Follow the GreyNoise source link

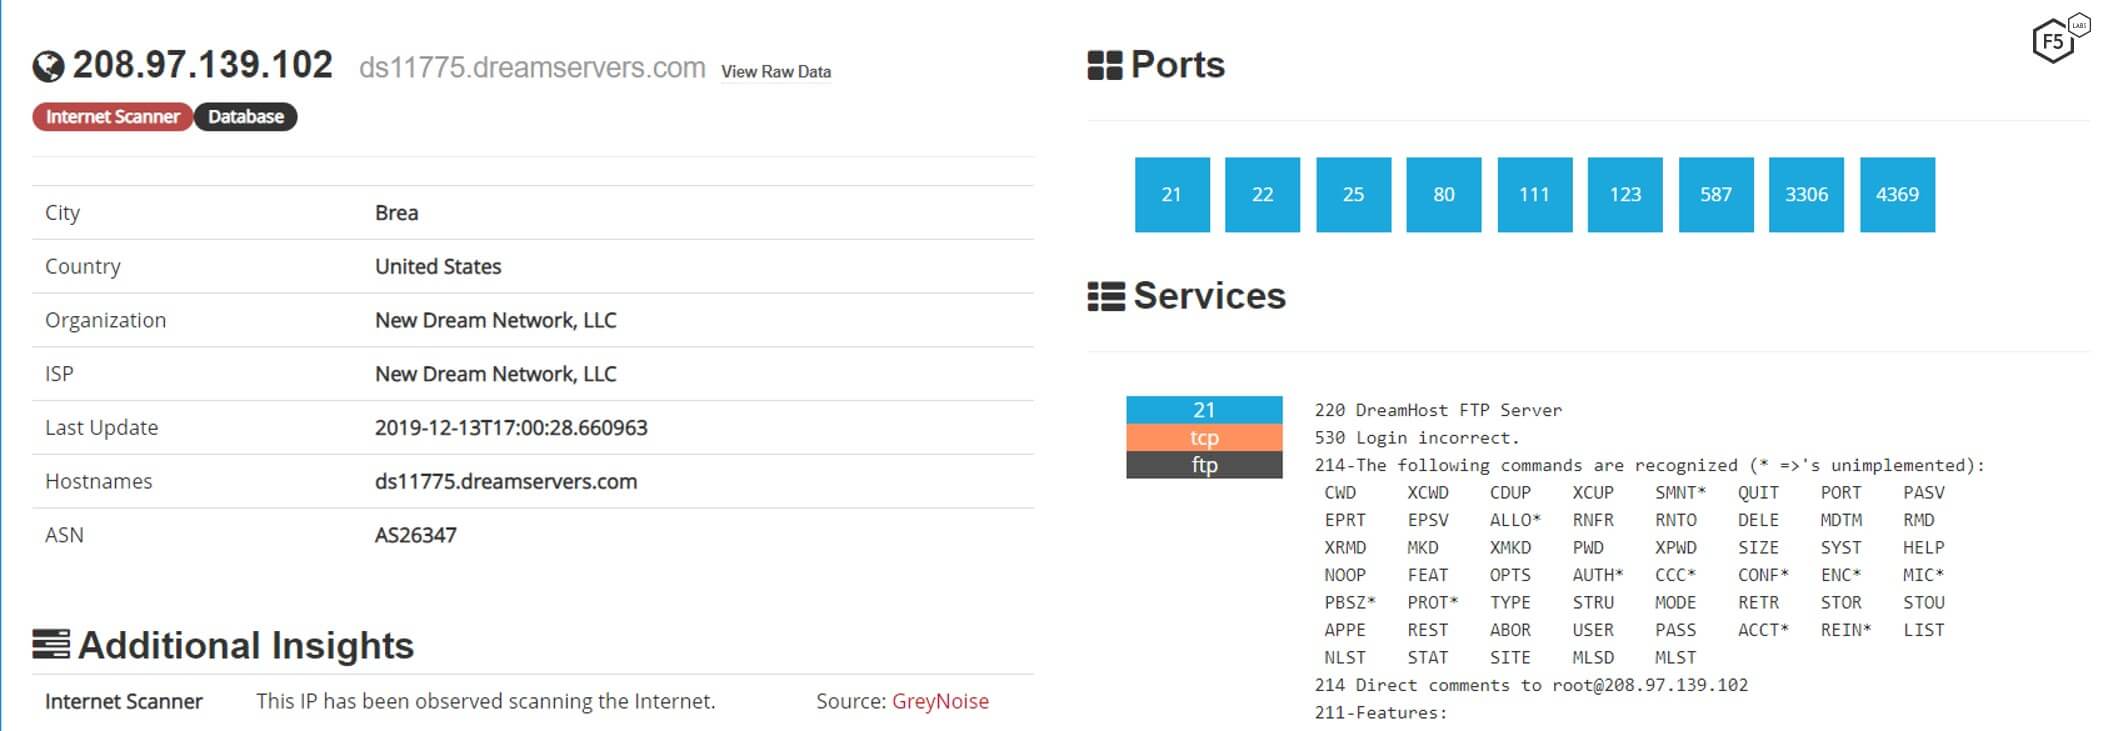[940, 701]
